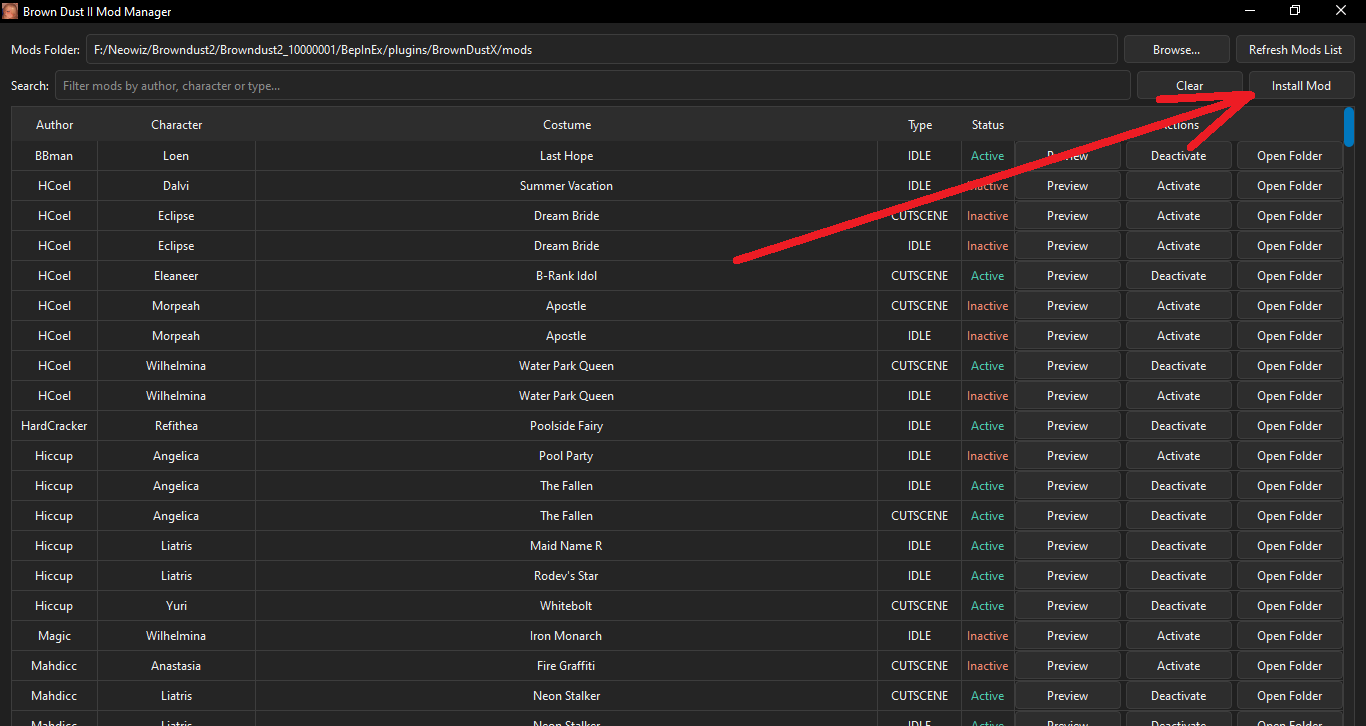Viewport: 1366px width, 726px height.
Task: Activate HCoel's Summer Vacation mod
Action: click(1178, 185)
